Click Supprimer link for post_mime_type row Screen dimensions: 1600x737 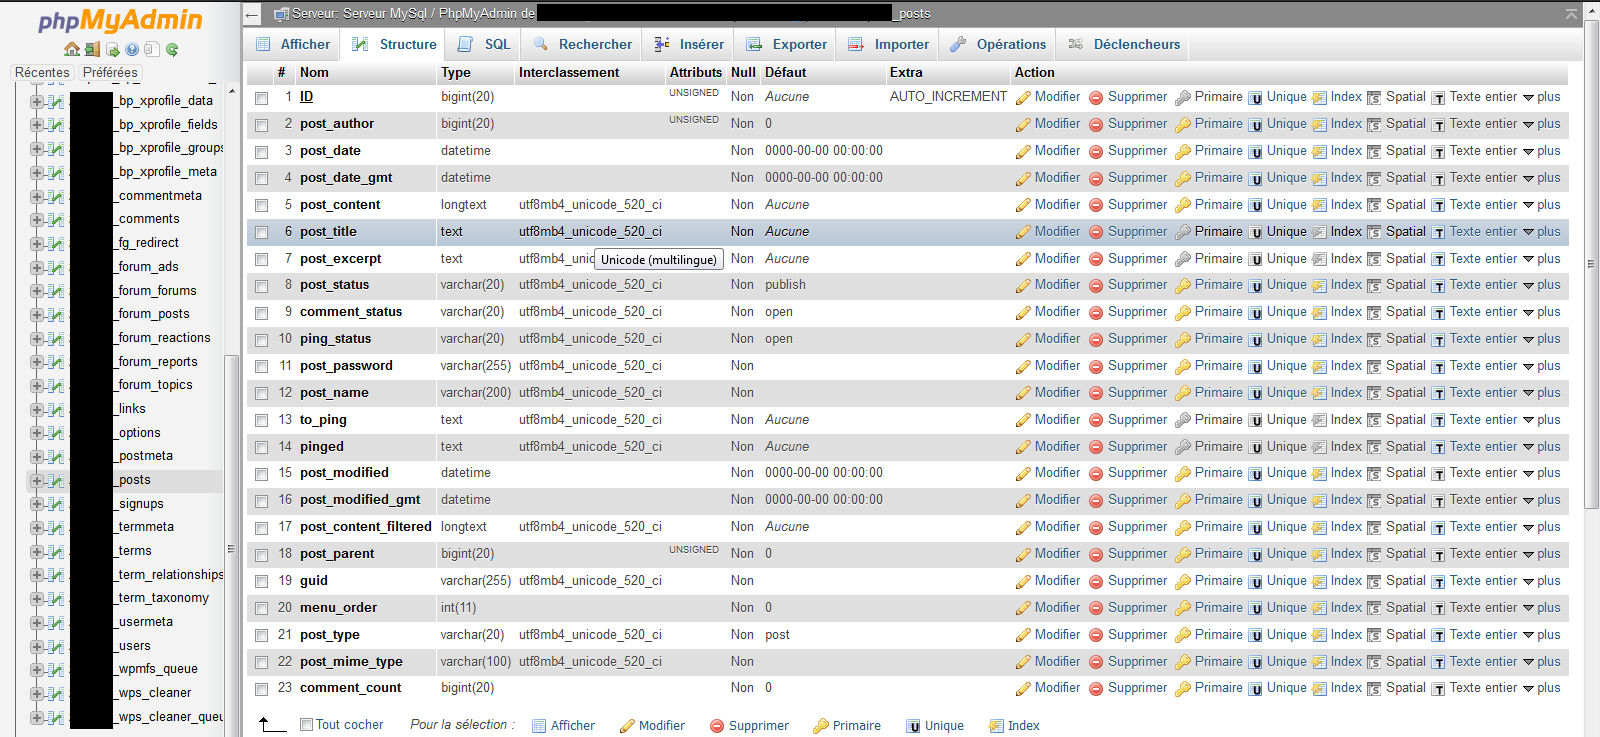coord(1137,662)
